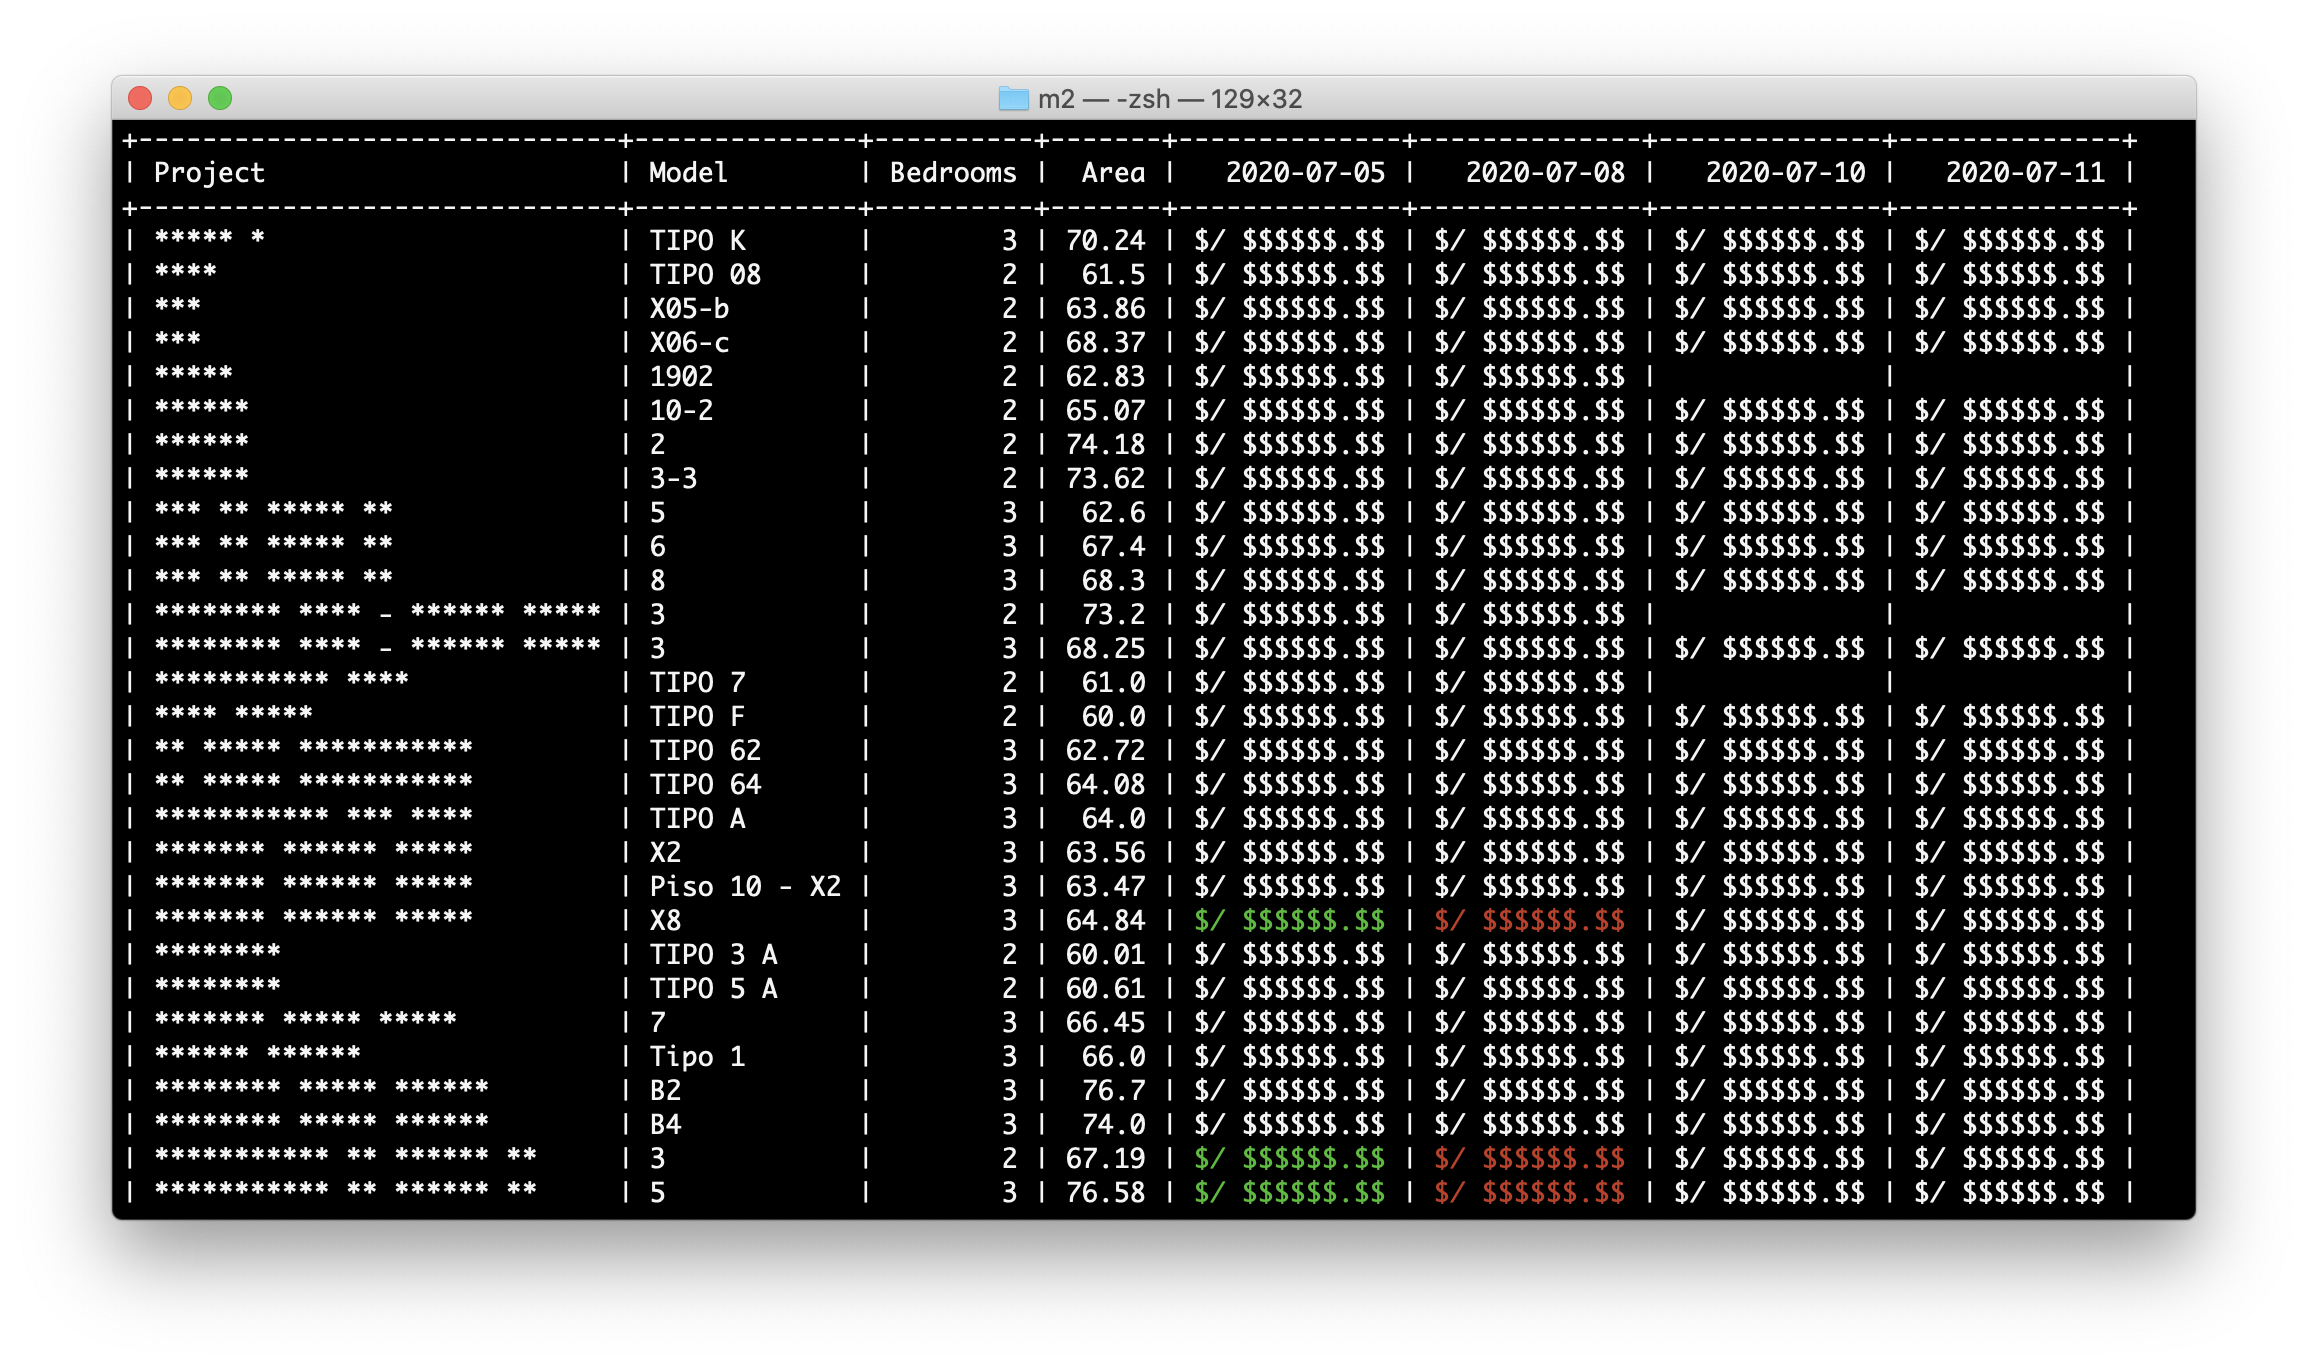Click the X05-b model entry
Viewport: 2308px width, 1368px height.
click(x=689, y=309)
